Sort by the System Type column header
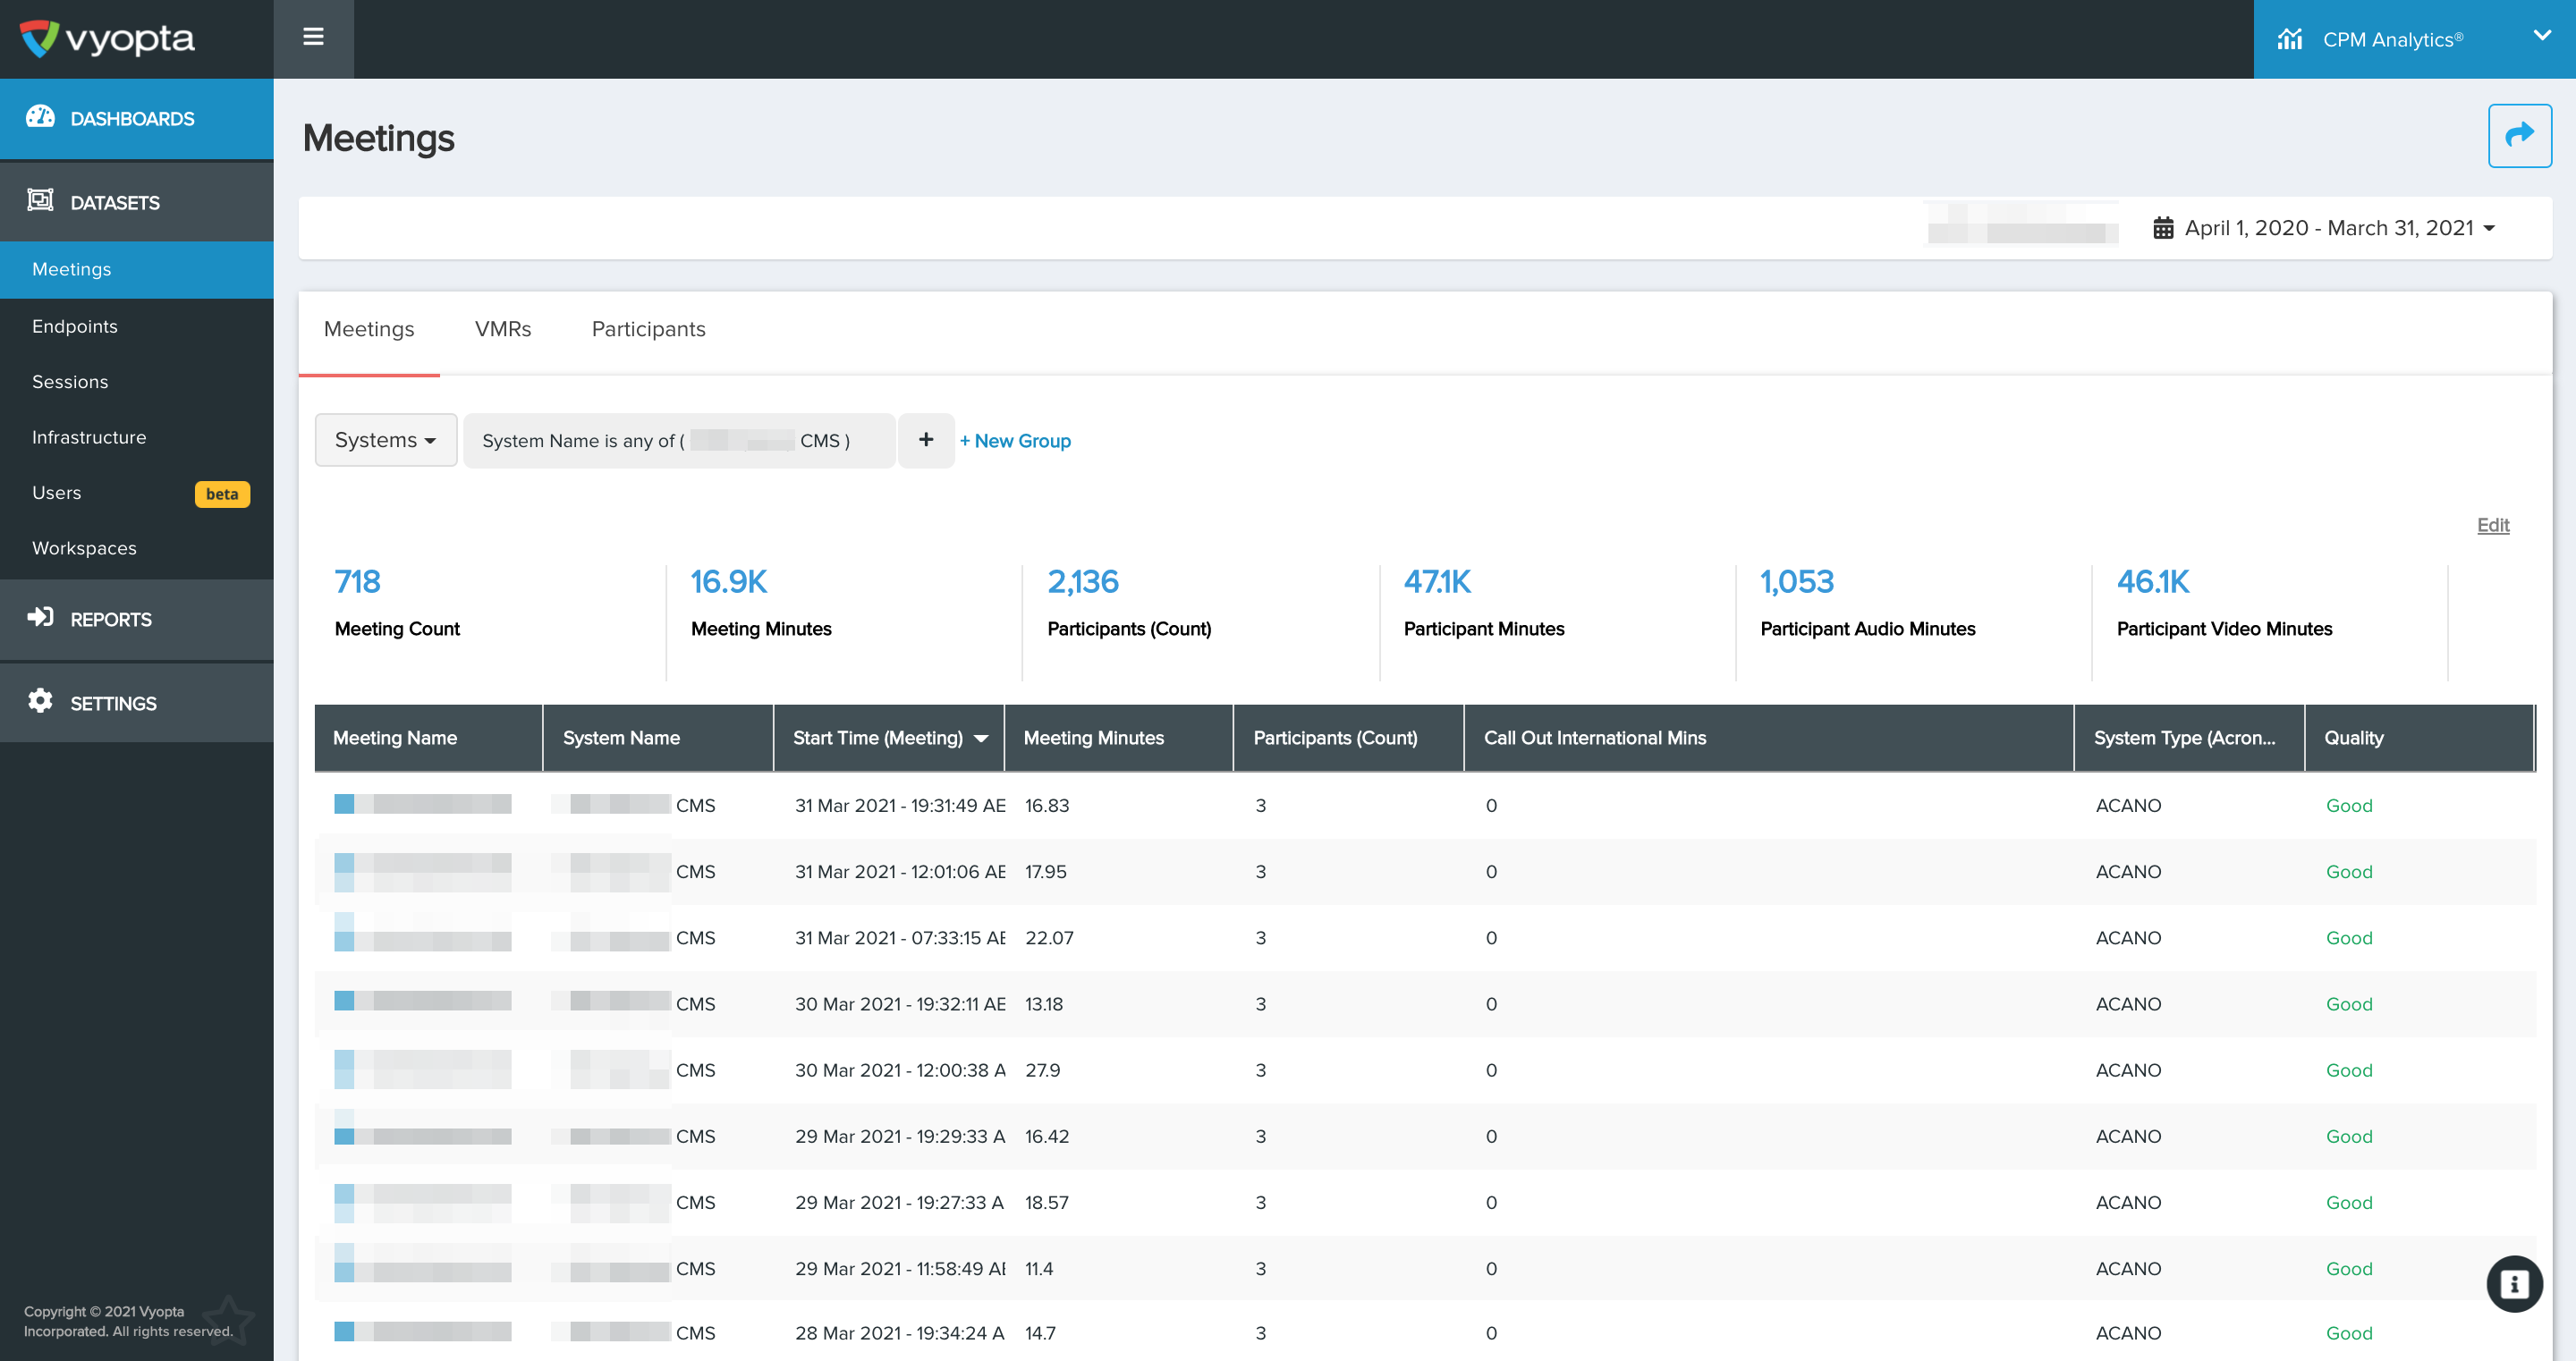Viewport: 2576px width, 1361px height. tap(2189, 738)
